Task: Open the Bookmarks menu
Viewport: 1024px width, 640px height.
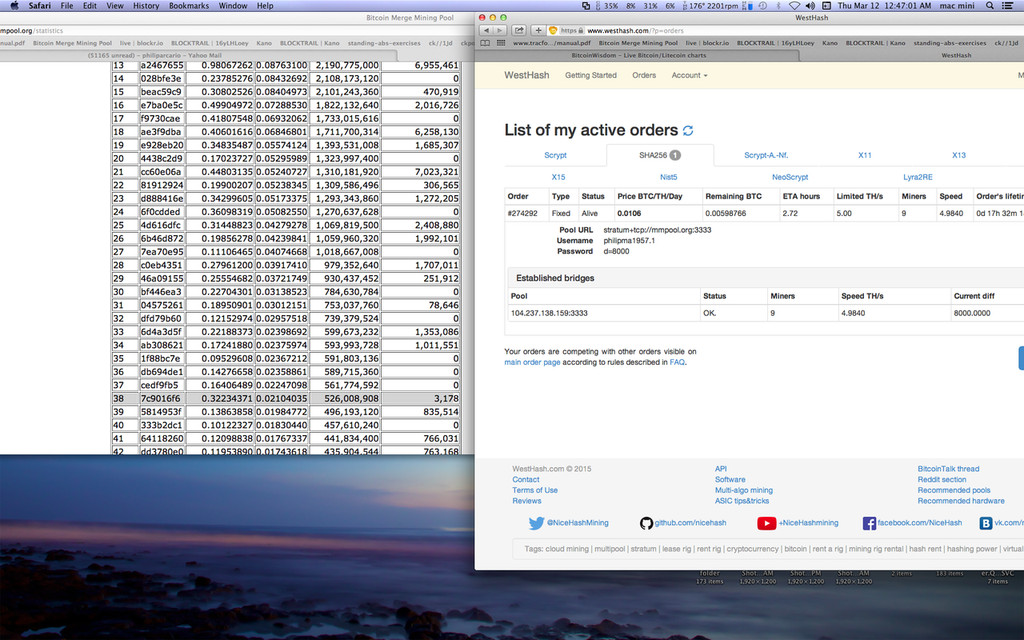Action: click(x=189, y=5)
